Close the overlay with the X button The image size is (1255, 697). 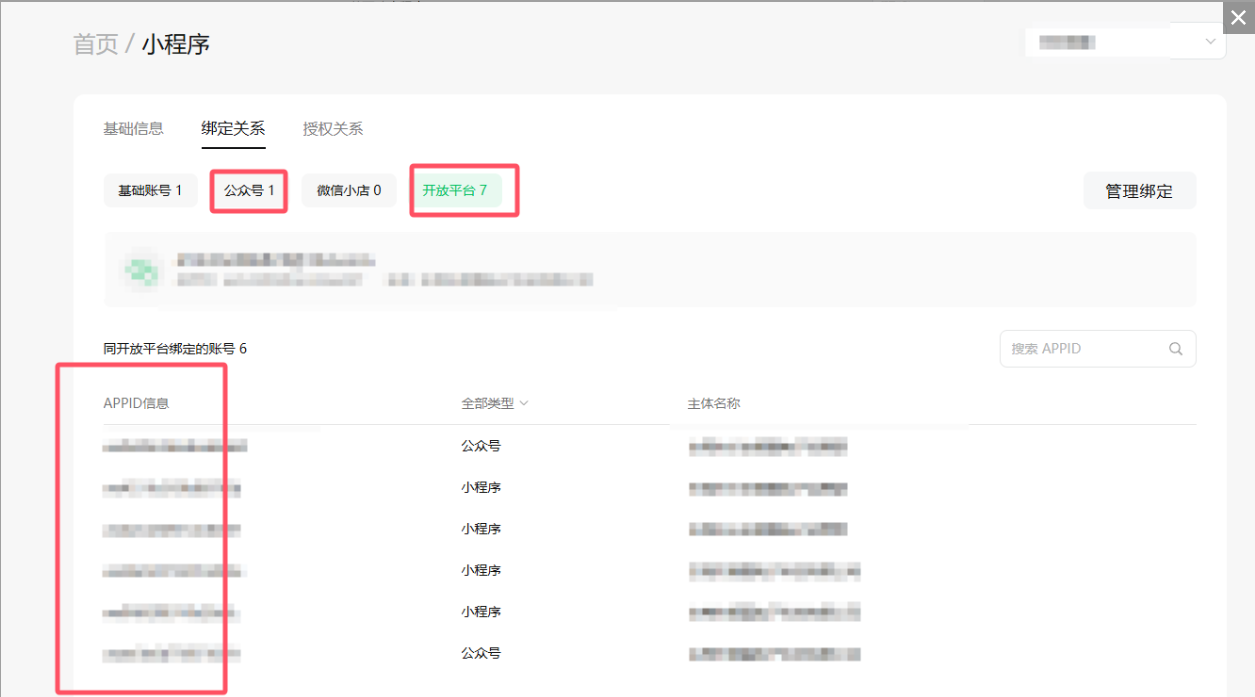click(x=1239, y=16)
